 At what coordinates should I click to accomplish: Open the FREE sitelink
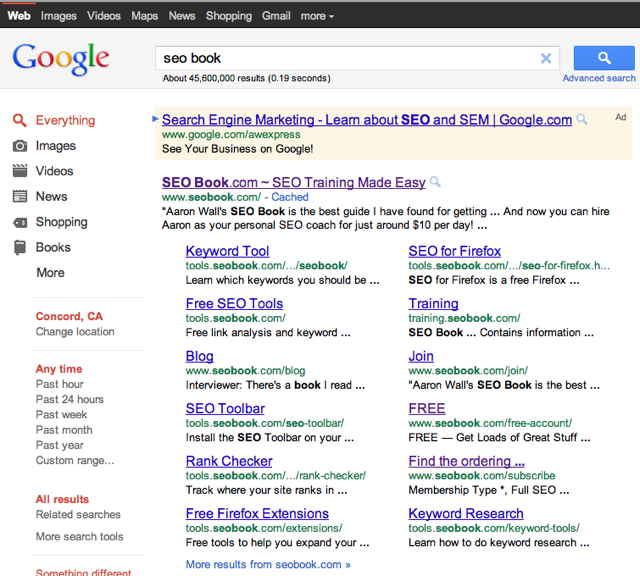427,408
